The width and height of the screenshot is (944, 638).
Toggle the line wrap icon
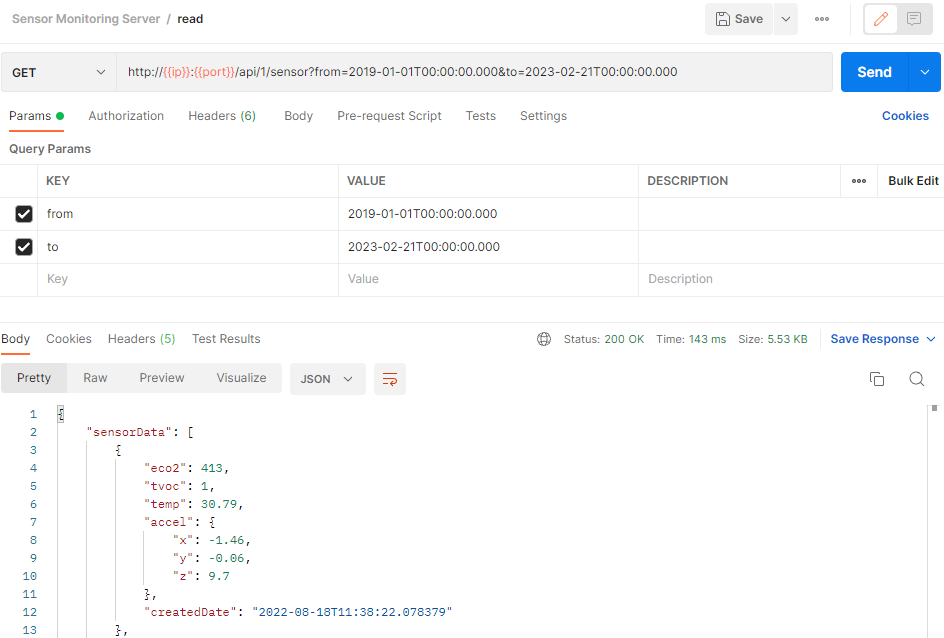click(x=390, y=379)
